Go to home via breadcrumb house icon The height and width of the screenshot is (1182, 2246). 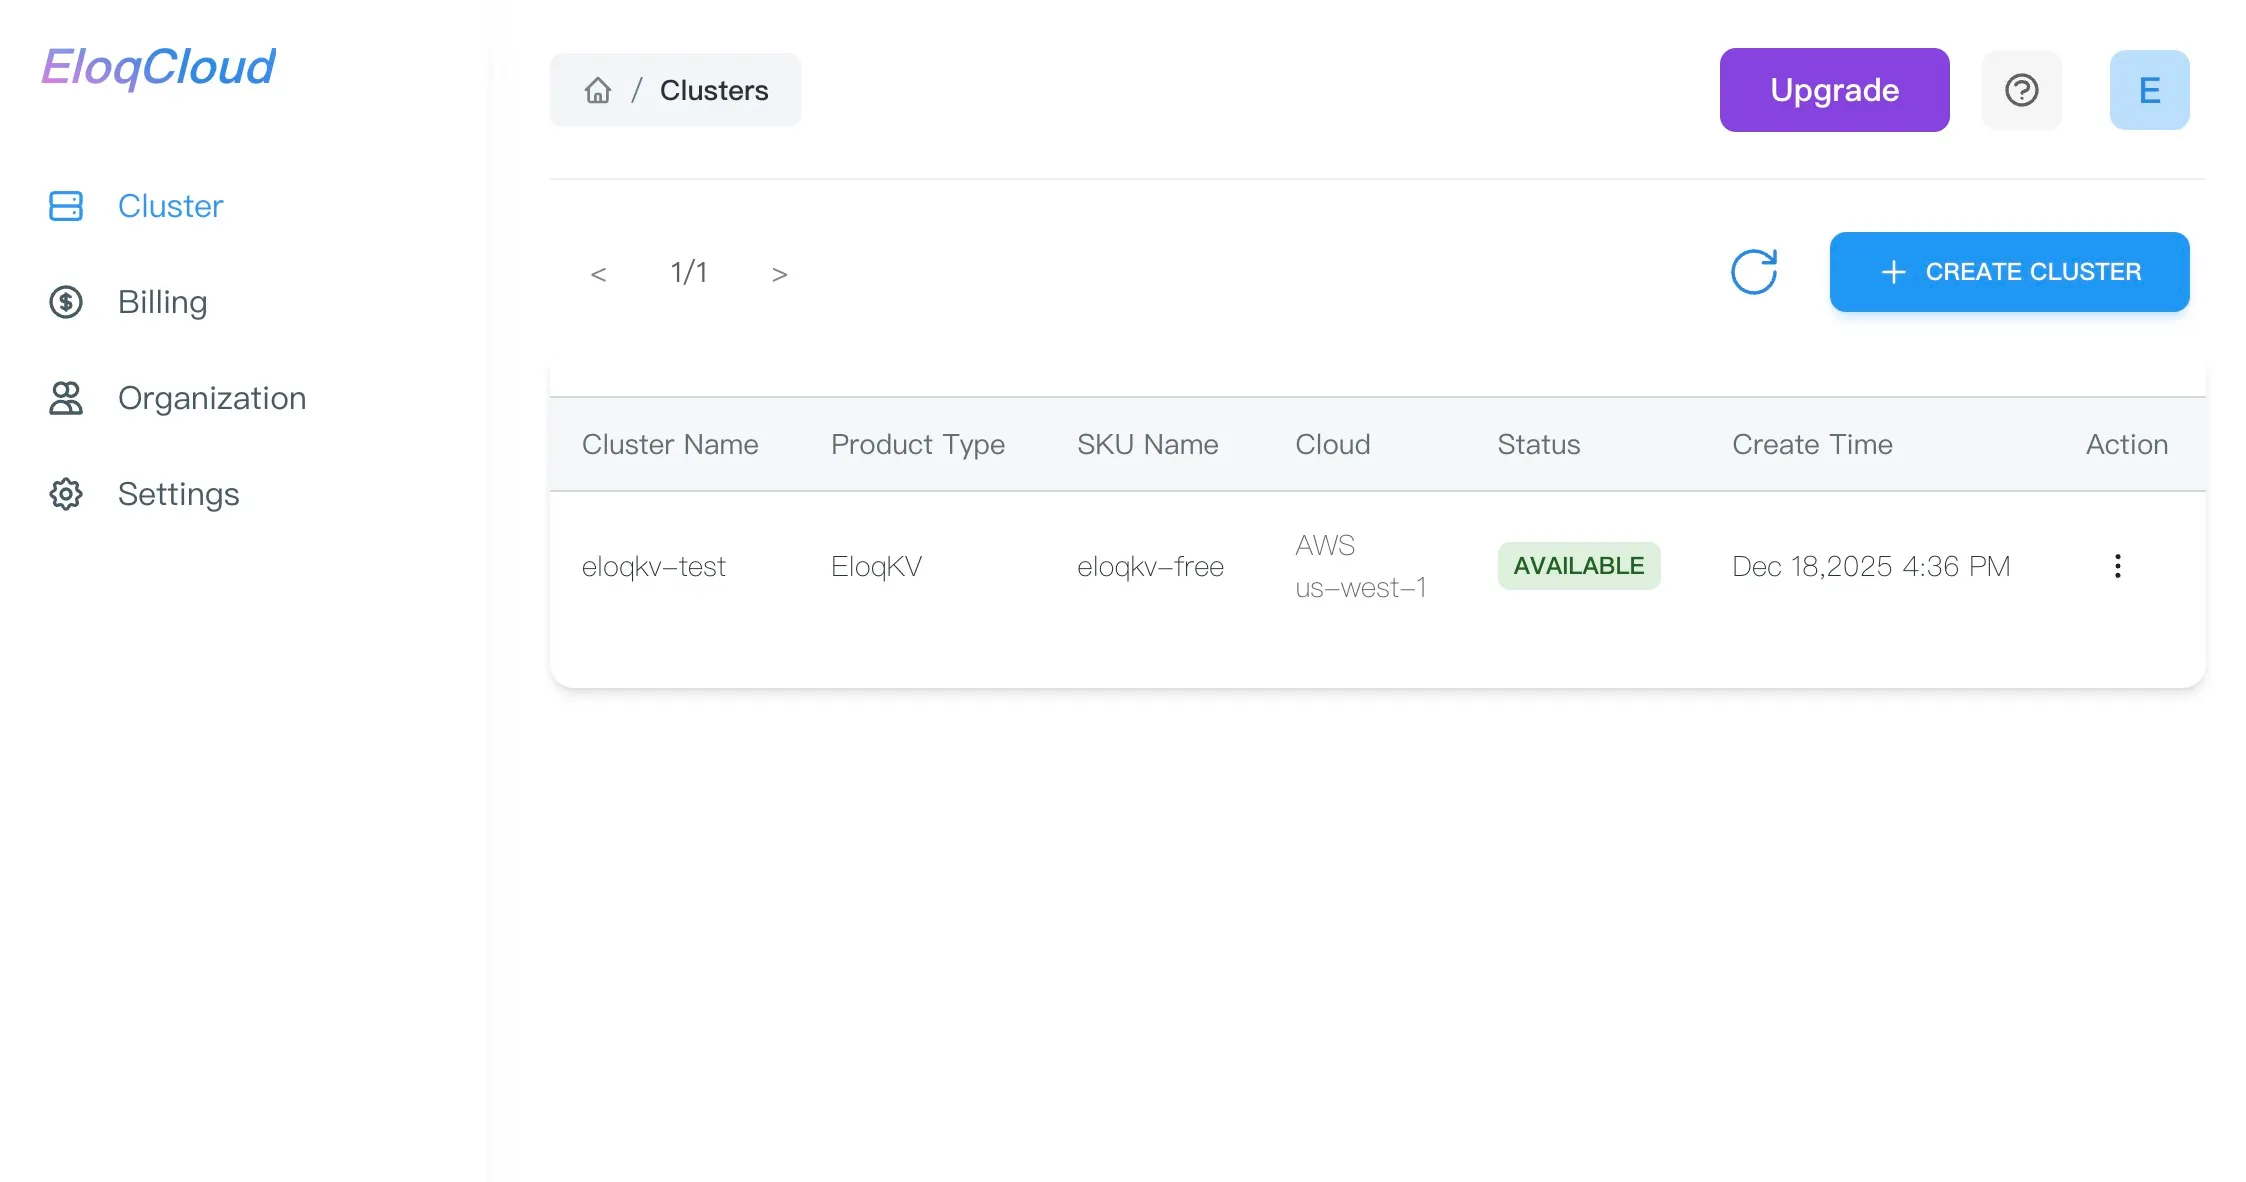coord(598,90)
